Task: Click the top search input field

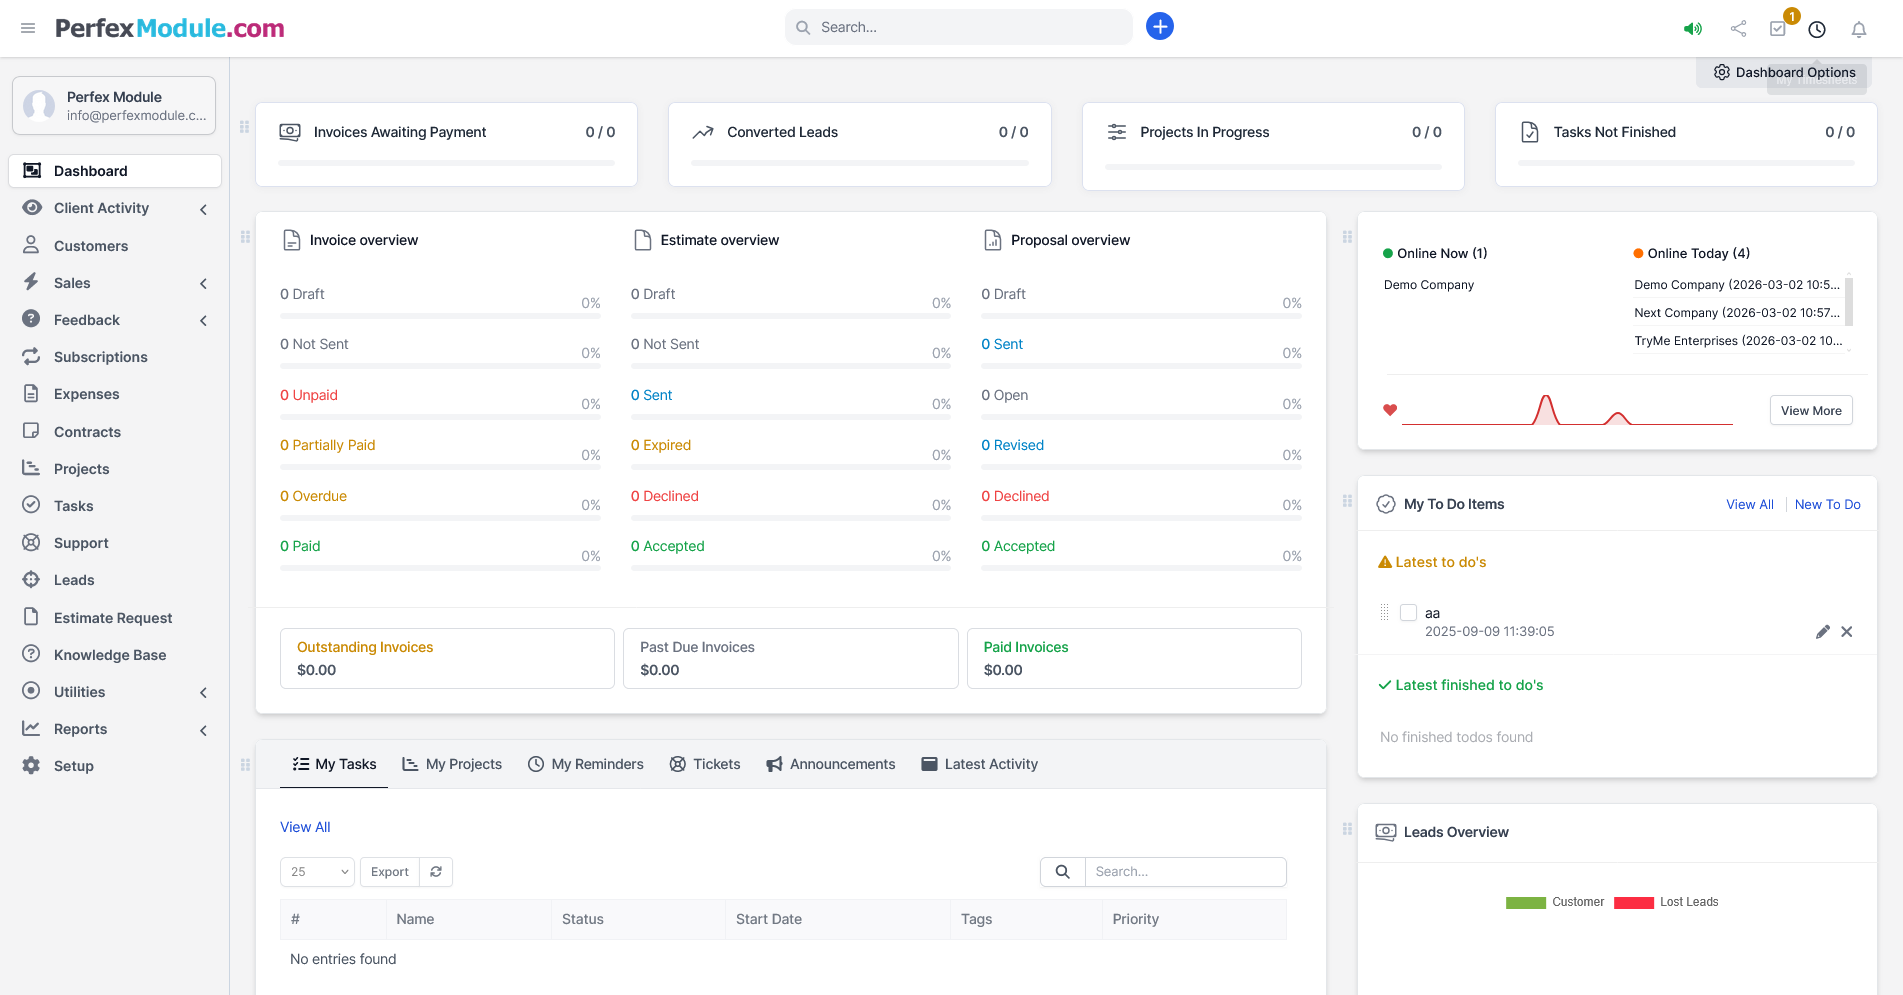Action: [970, 27]
